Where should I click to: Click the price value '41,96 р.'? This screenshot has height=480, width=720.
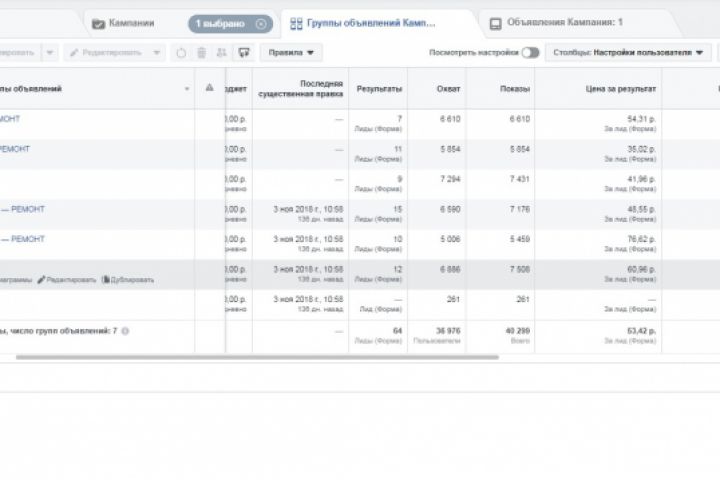641,179
